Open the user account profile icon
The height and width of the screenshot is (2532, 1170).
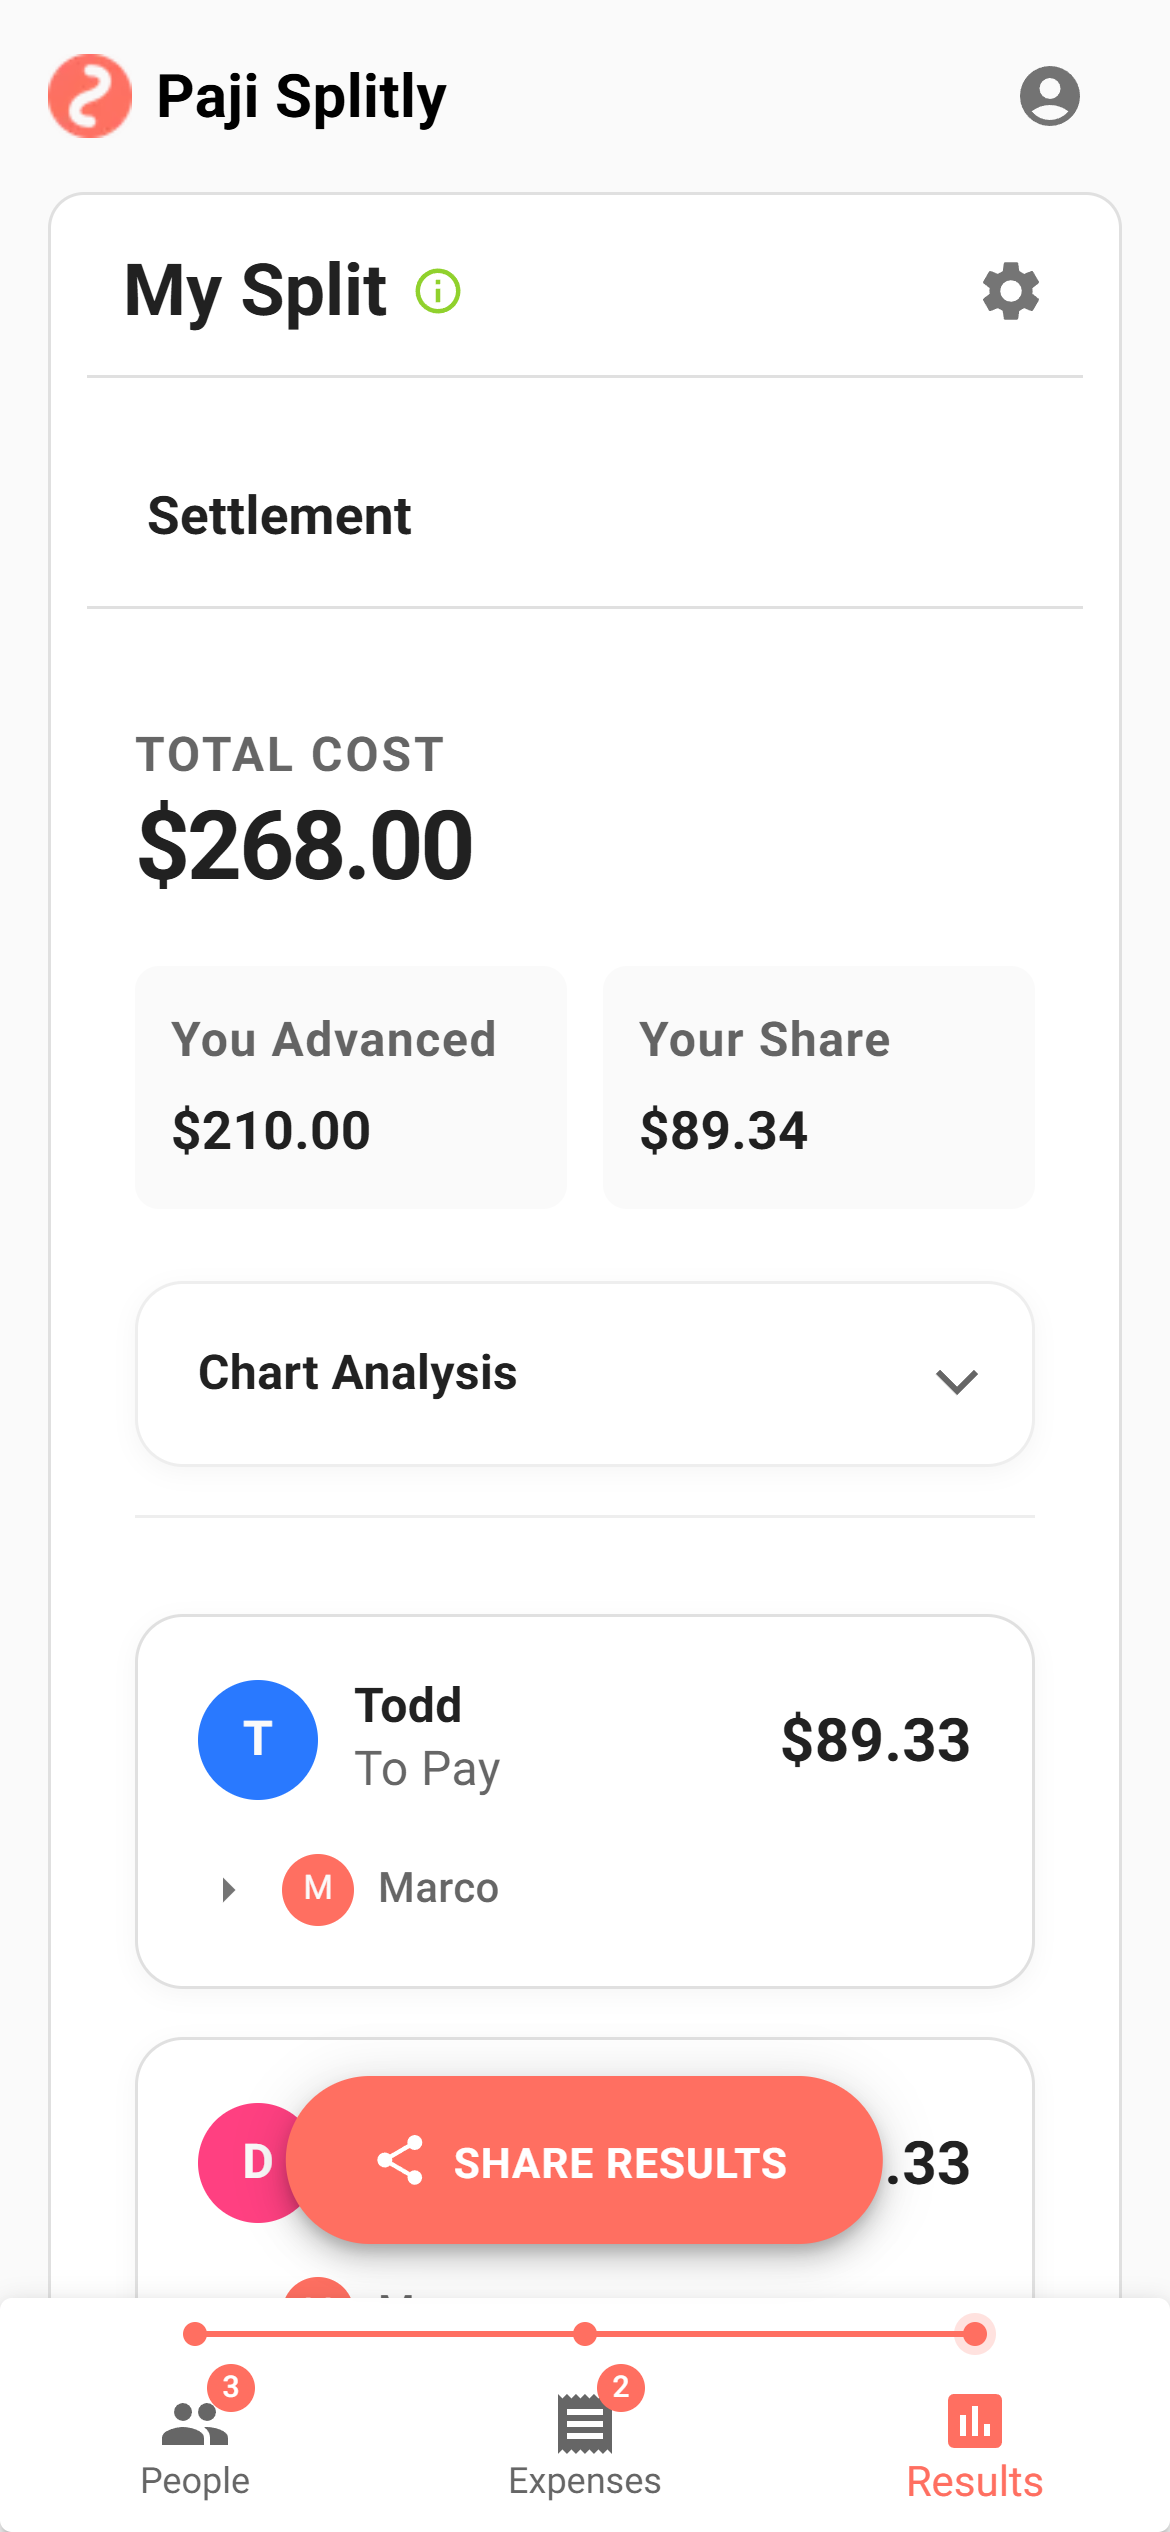(x=1049, y=96)
